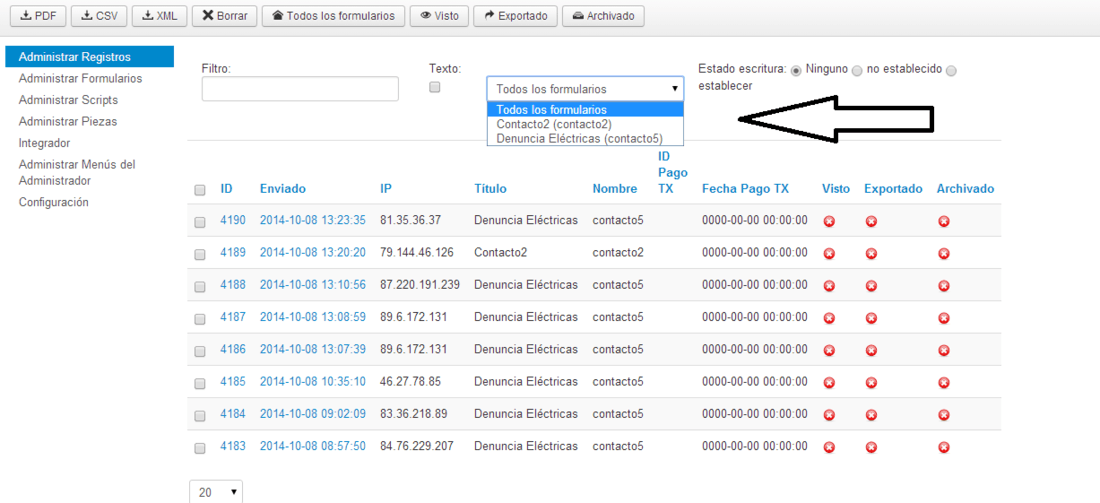The width and height of the screenshot is (1100, 503).
Task: Sort by ID Pago TX column
Action: pyautogui.click(x=673, y=172)
